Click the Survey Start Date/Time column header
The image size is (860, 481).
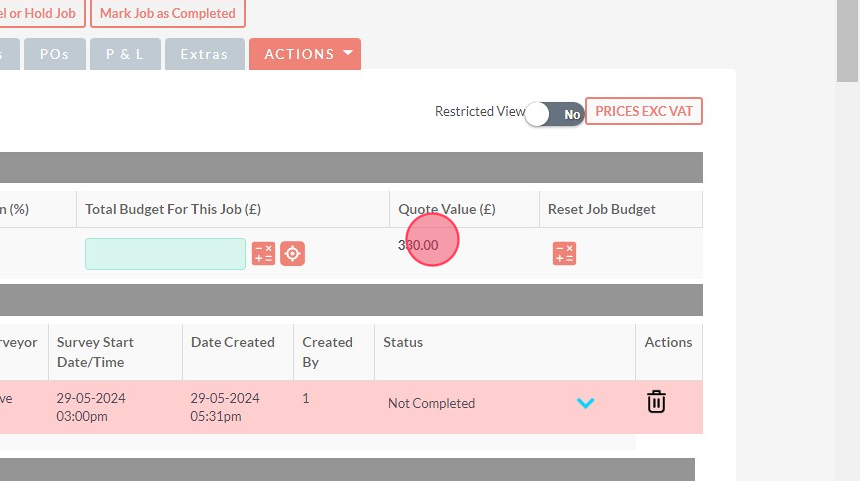click(95, 351)
